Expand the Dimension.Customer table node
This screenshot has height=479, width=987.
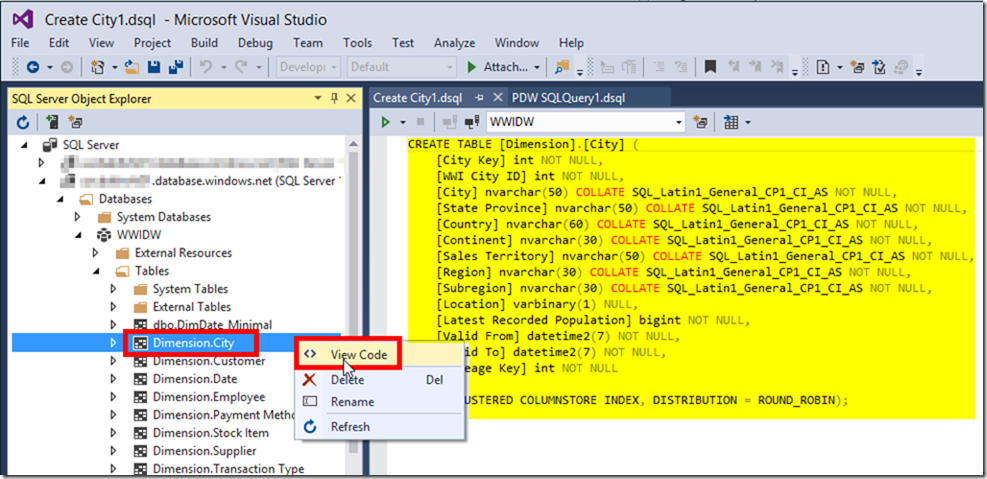[x=113, y=361]
